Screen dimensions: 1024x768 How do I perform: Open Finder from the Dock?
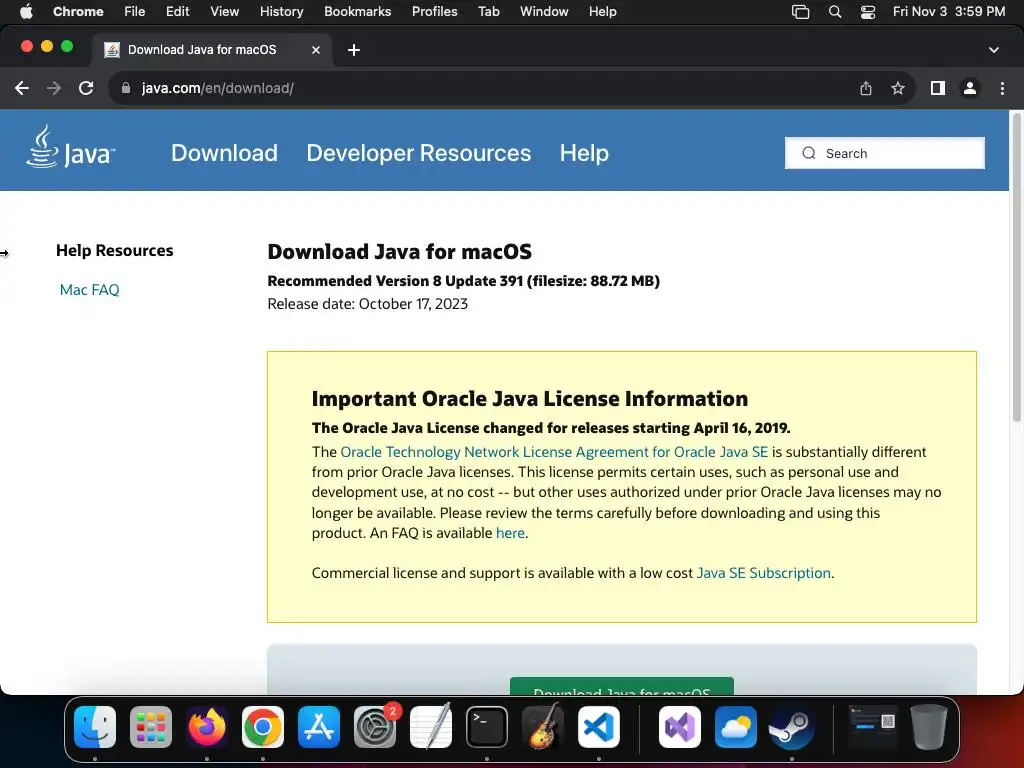[x=95, y=727]
